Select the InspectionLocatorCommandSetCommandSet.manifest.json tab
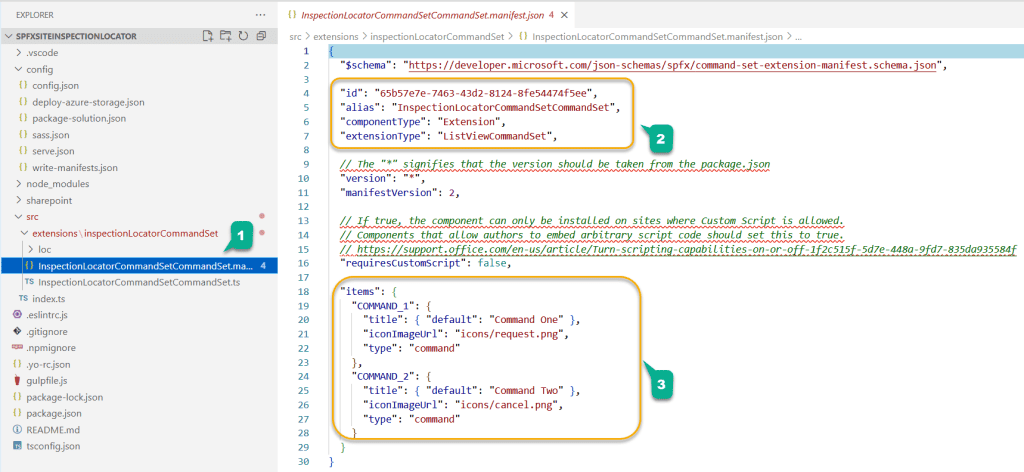The height and width of the screenshot is (472, 1024). [x=427, y=14]
